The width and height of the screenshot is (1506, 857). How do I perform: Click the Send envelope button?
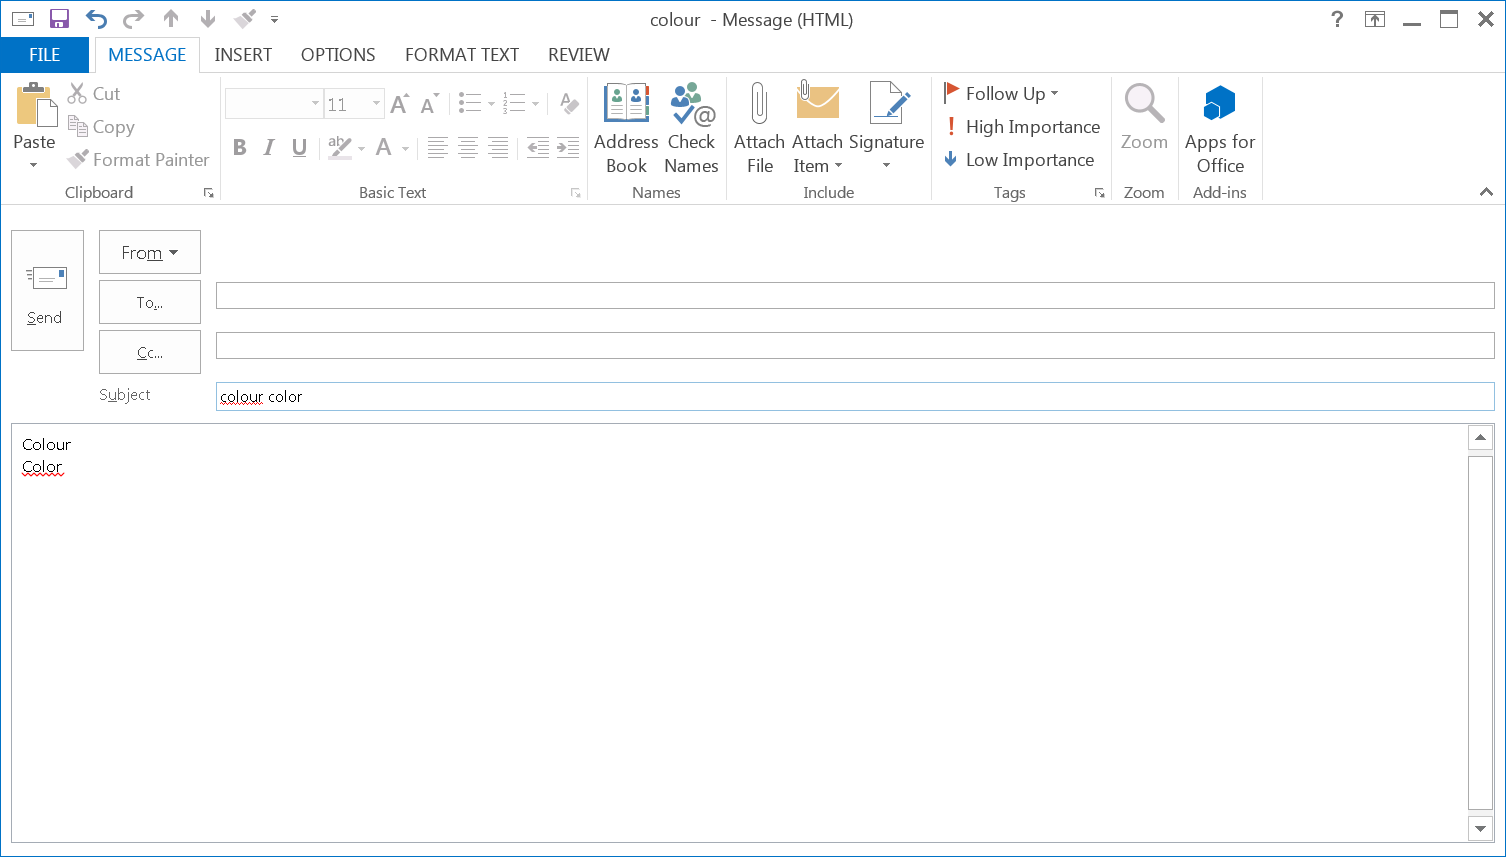point(47,290)
